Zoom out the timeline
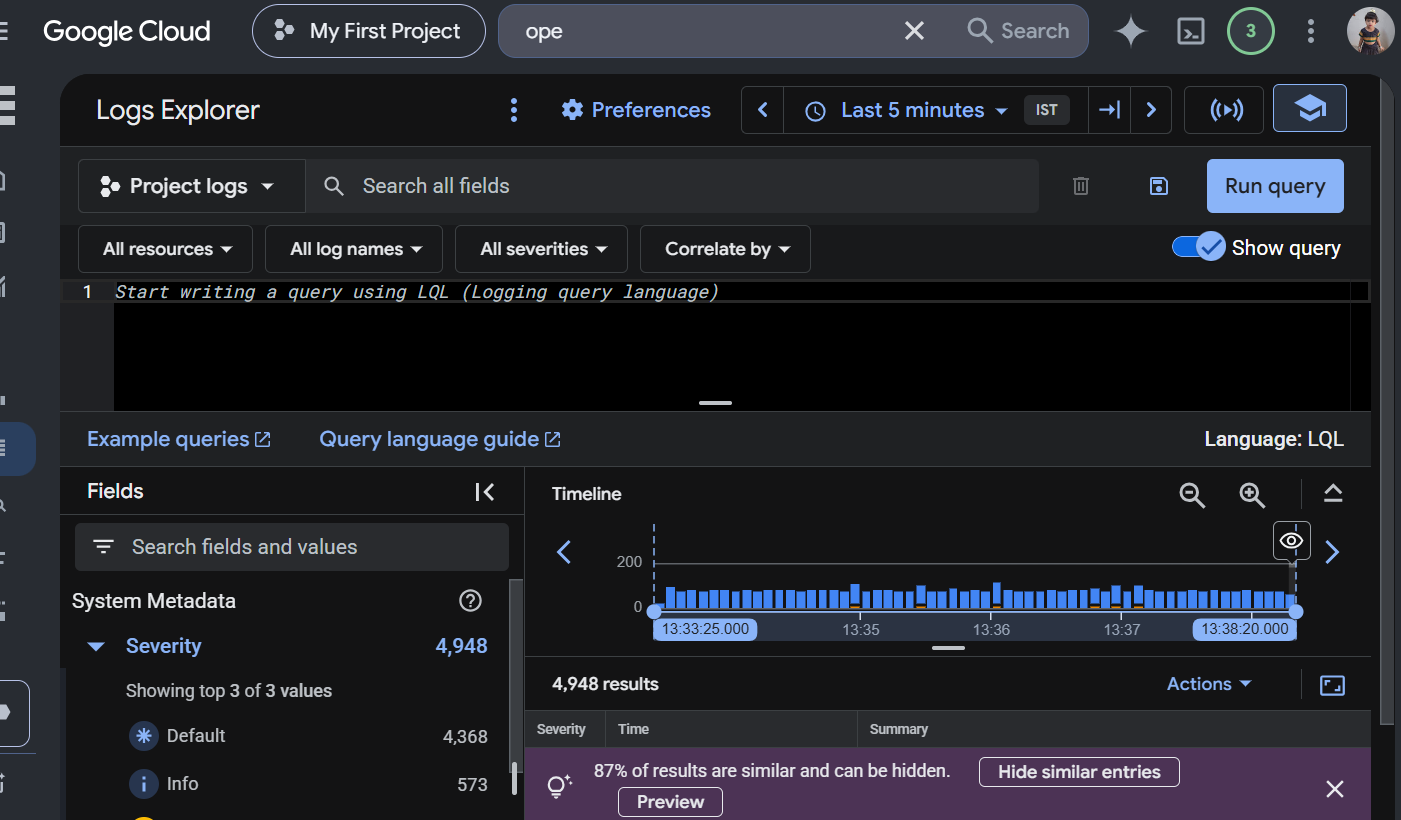1401x820 pixels. [1192, 494]
